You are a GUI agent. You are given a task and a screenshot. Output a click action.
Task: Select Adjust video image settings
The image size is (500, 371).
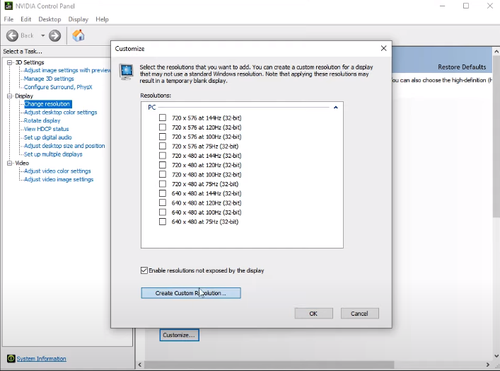(59, 179)
